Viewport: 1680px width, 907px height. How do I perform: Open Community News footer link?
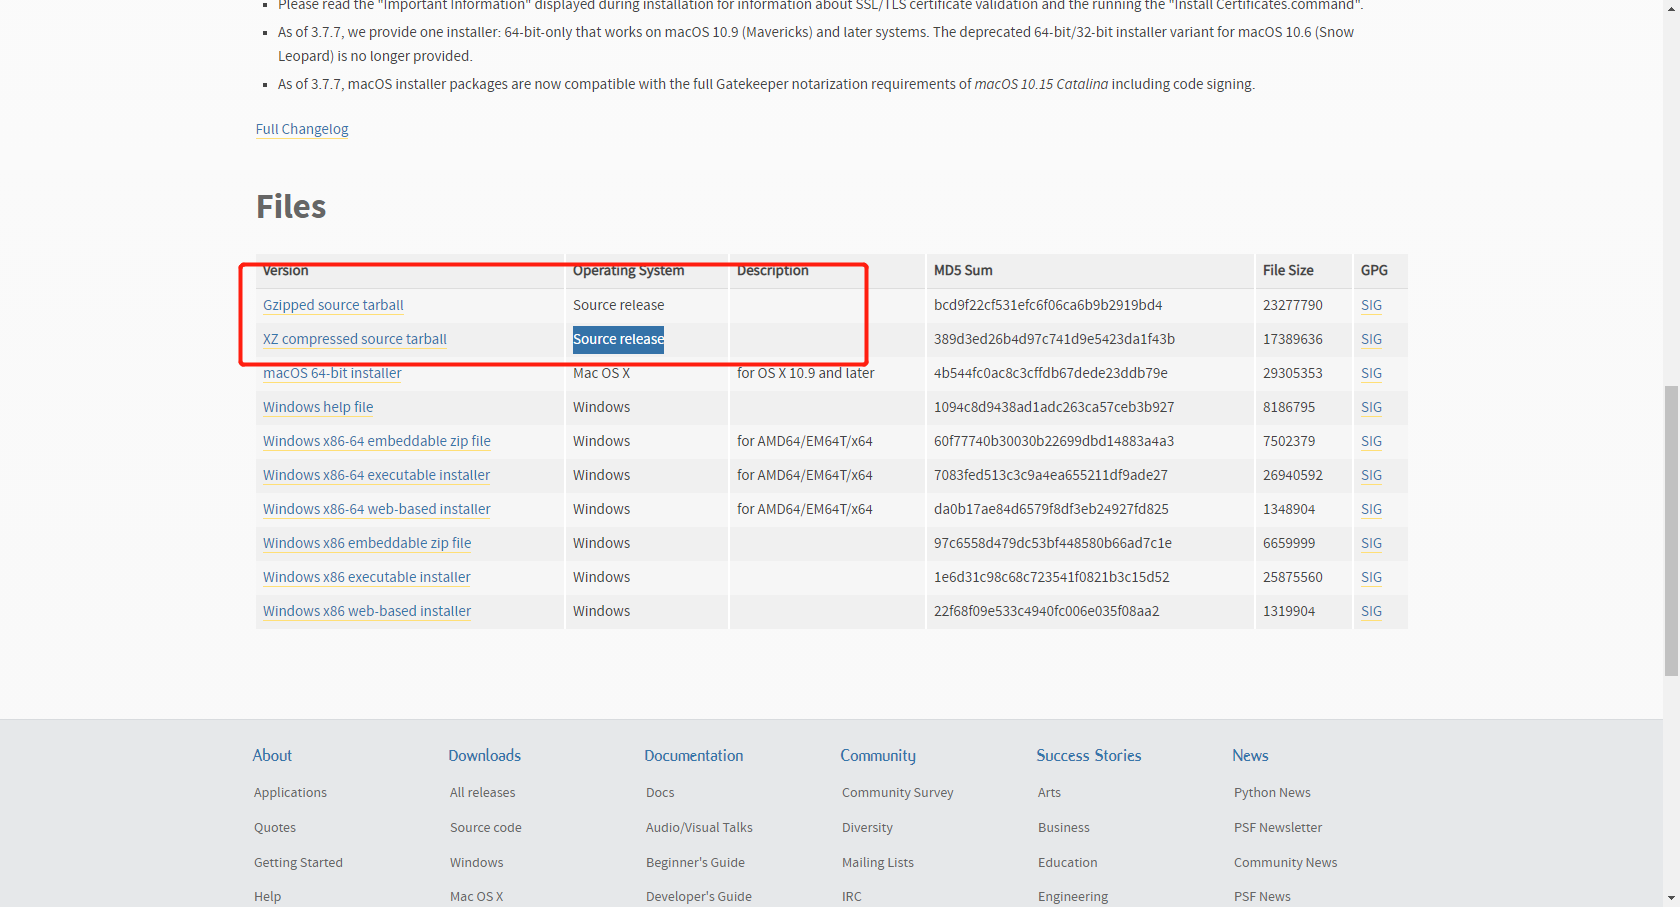(1285, 862)
